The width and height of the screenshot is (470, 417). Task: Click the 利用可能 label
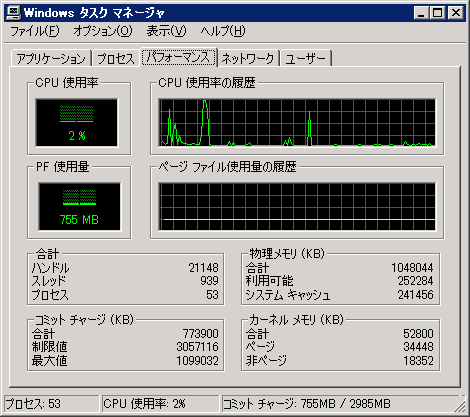(269, 281)
